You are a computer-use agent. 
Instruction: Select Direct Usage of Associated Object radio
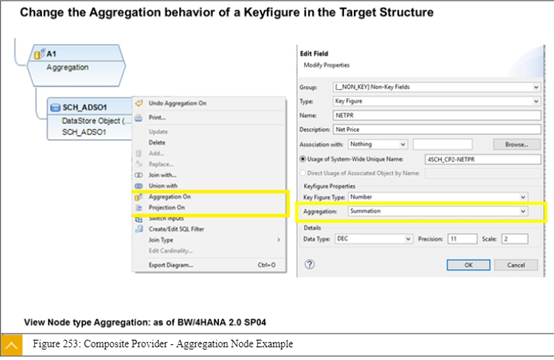coord(302,173)
